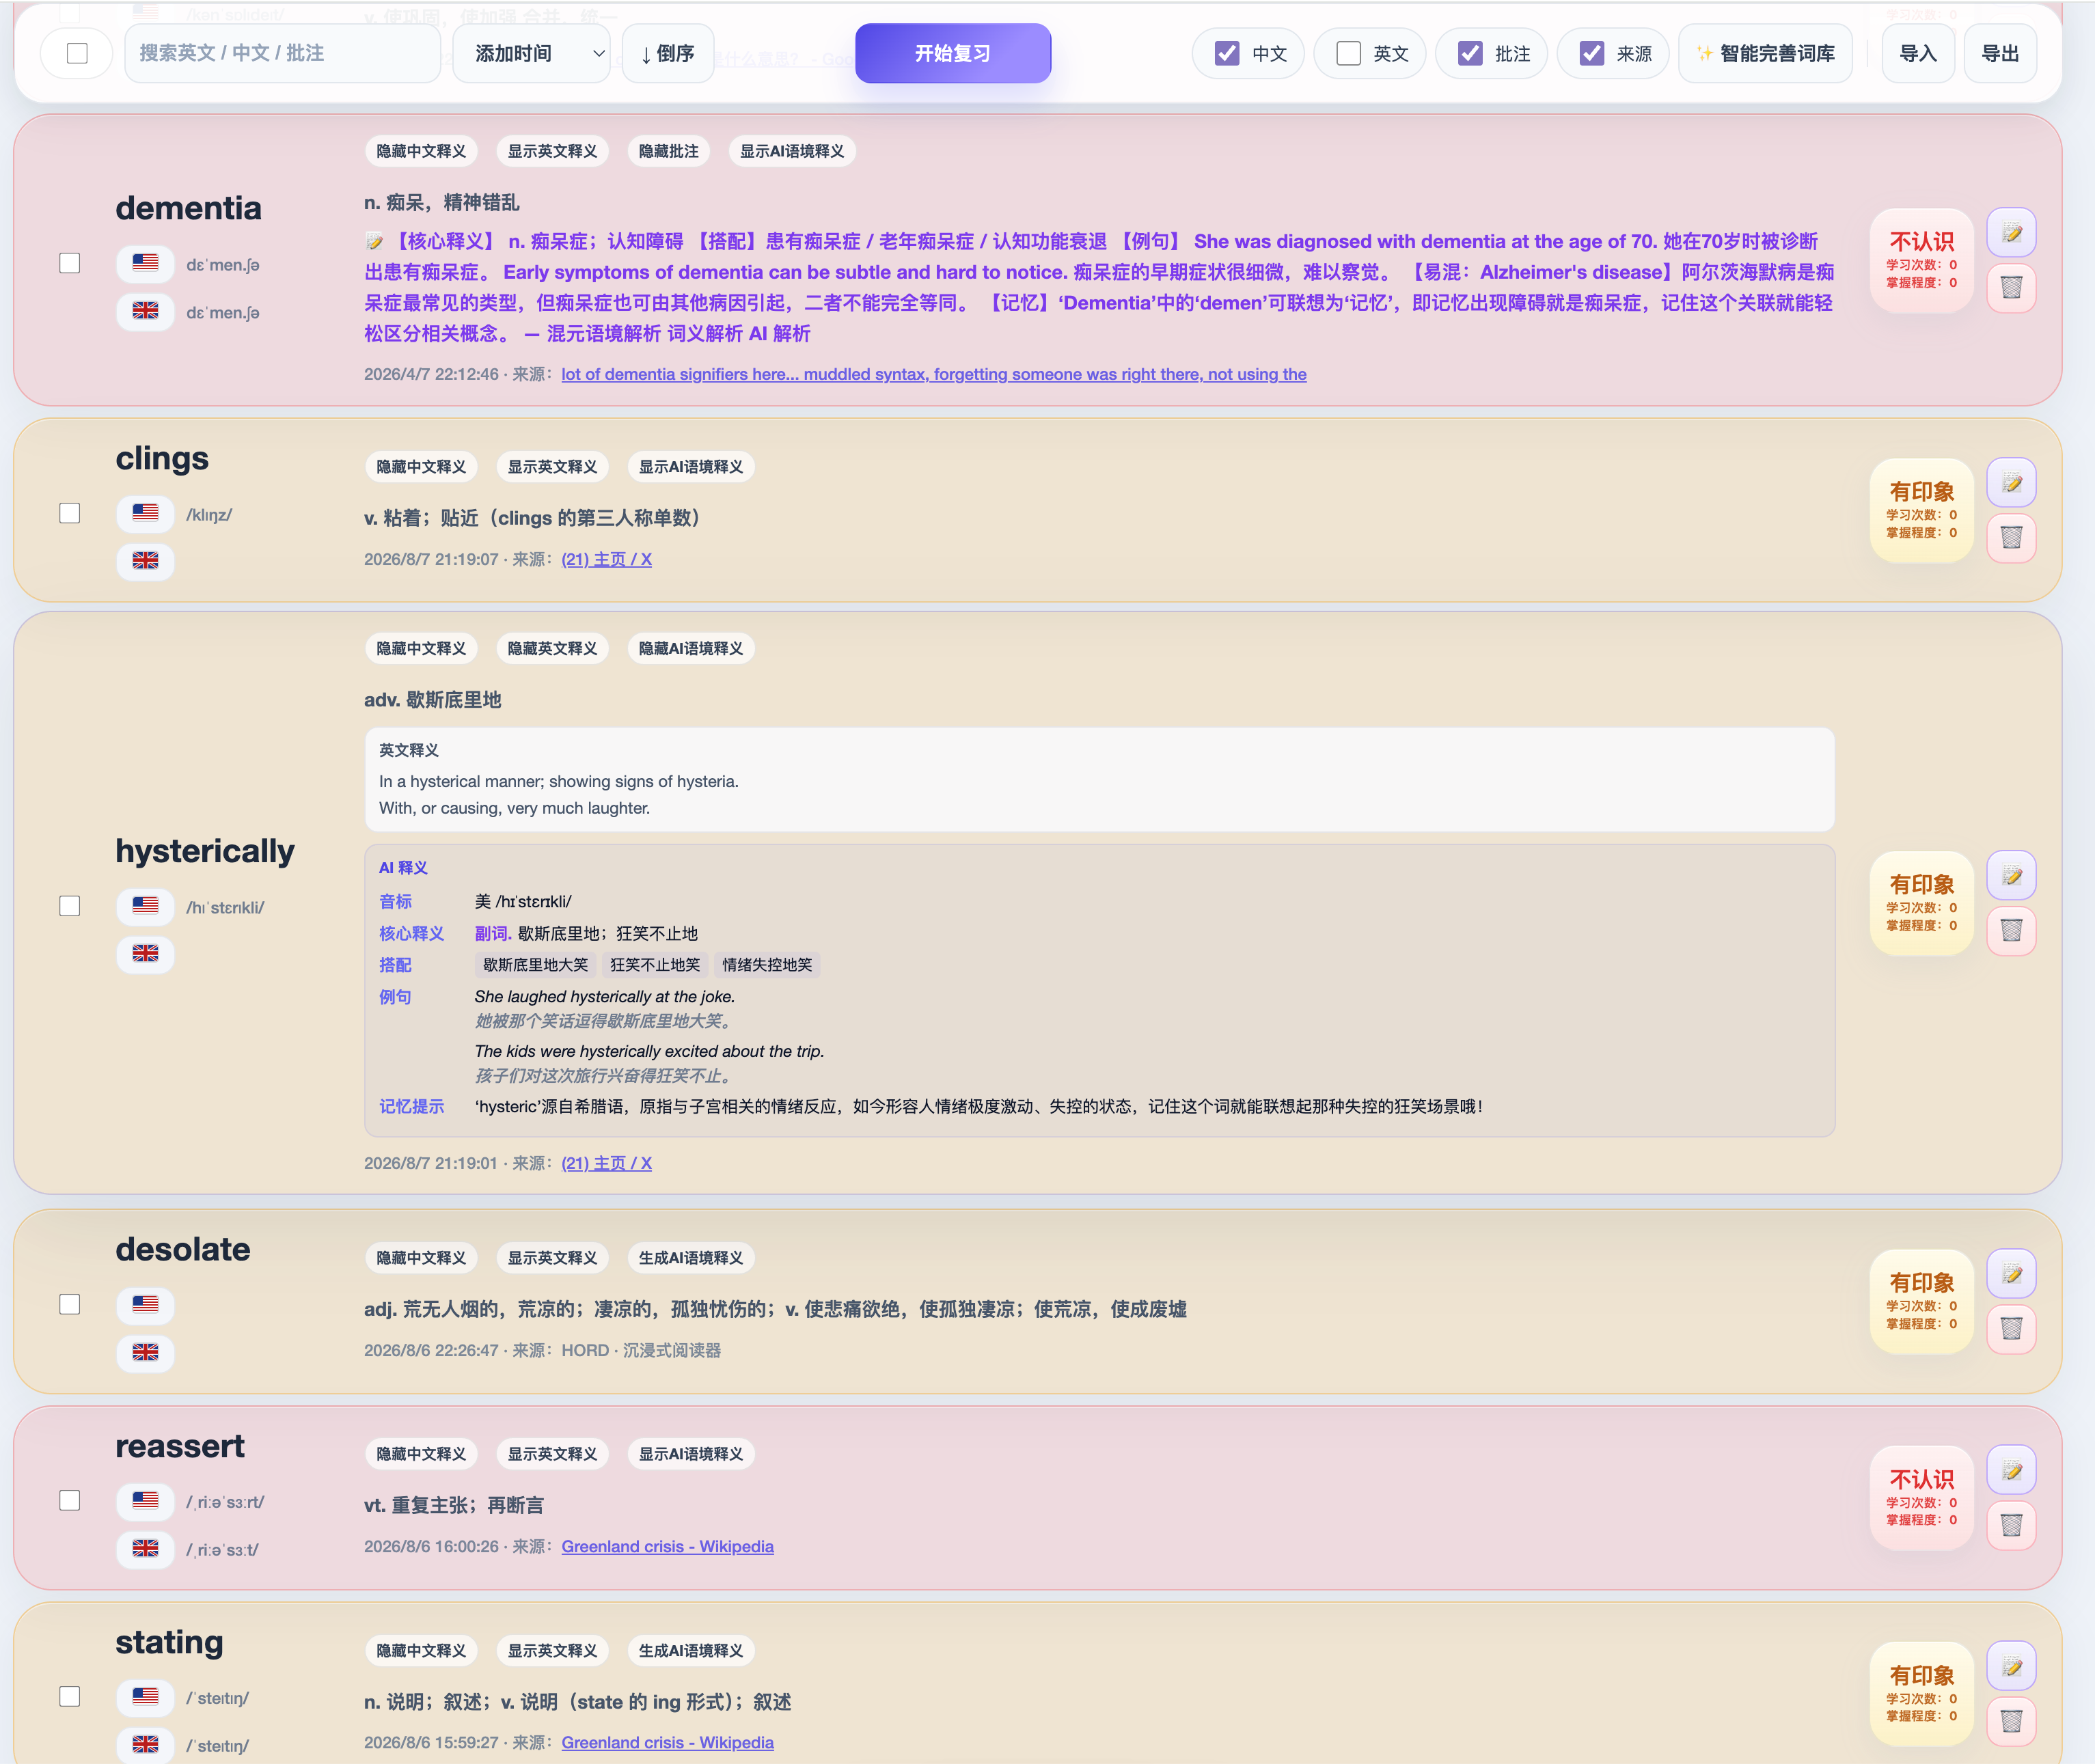Image resolution: width=2095 pixels, height=1764 pixels.
Task: Edit note for reassert entry
Action: (x=2012, y=1470)
